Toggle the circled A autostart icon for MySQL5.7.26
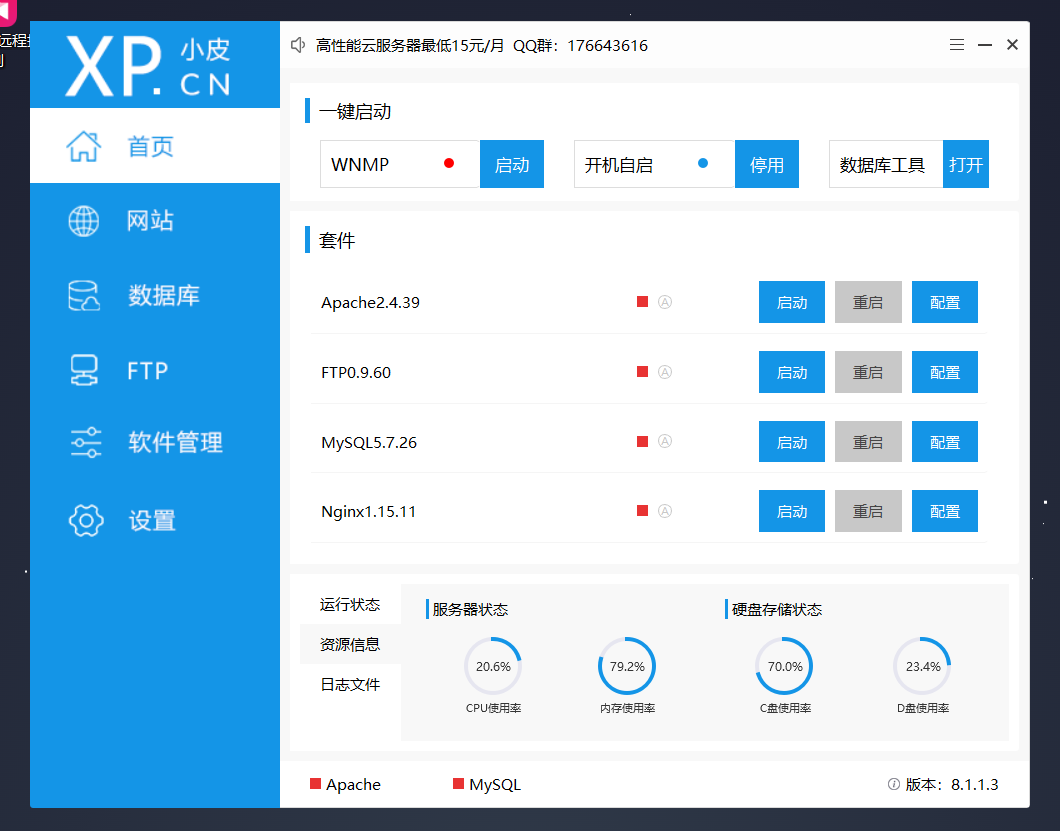 tap(664, 441)
